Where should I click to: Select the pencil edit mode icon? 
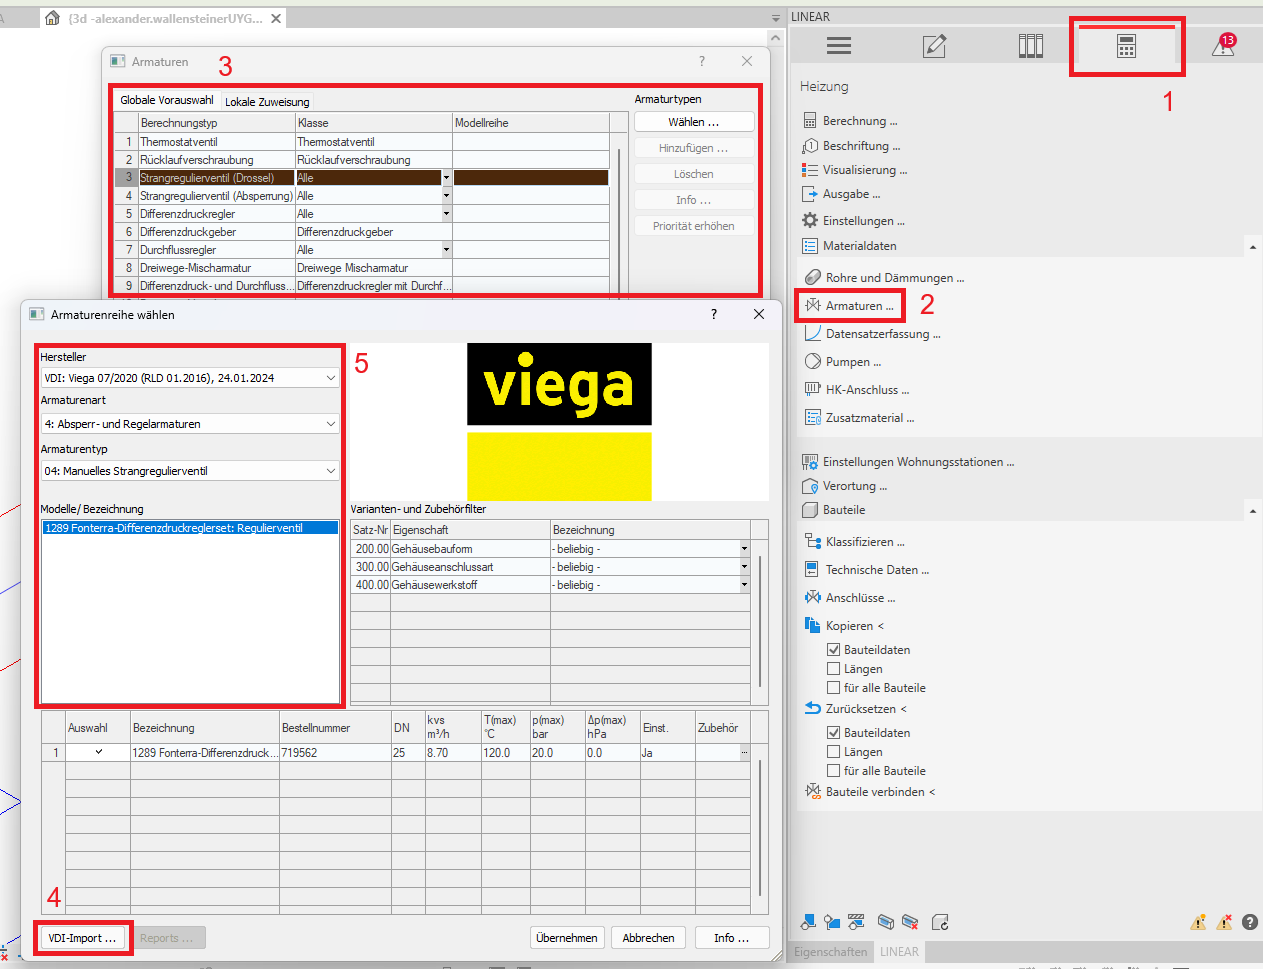coord(934,45)
